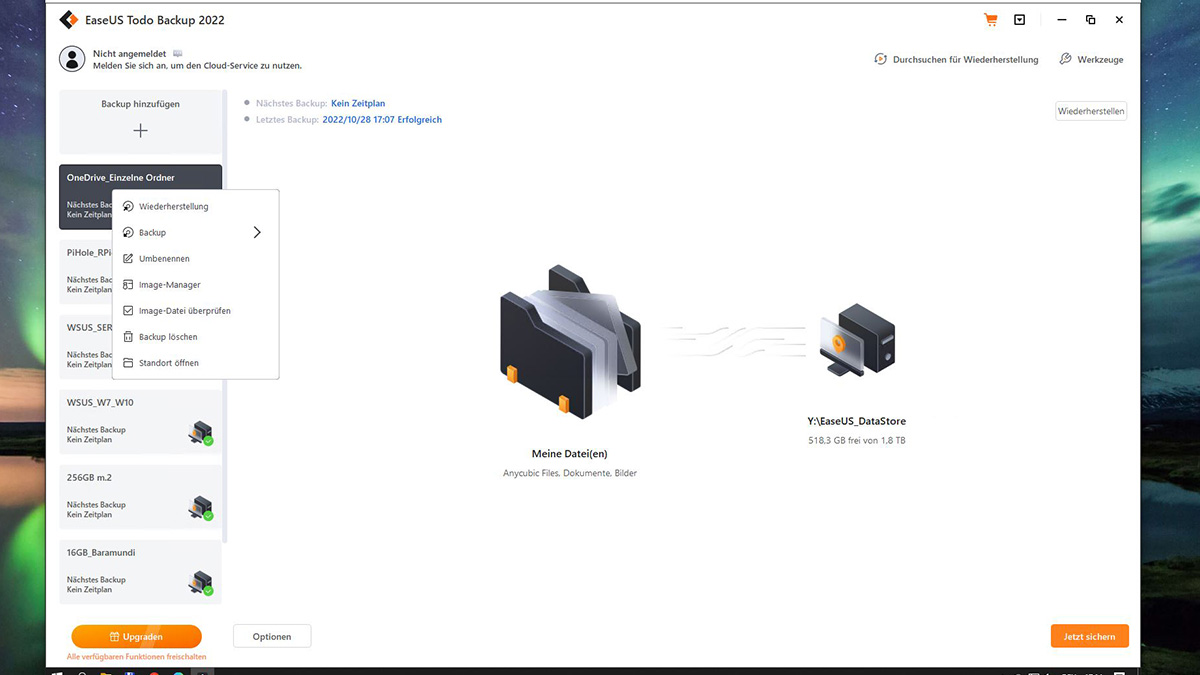Screen dimensions: 1200x675
Task: Click the status icon on the 16GB_Baramundi card
Action: tap(201, 583)
